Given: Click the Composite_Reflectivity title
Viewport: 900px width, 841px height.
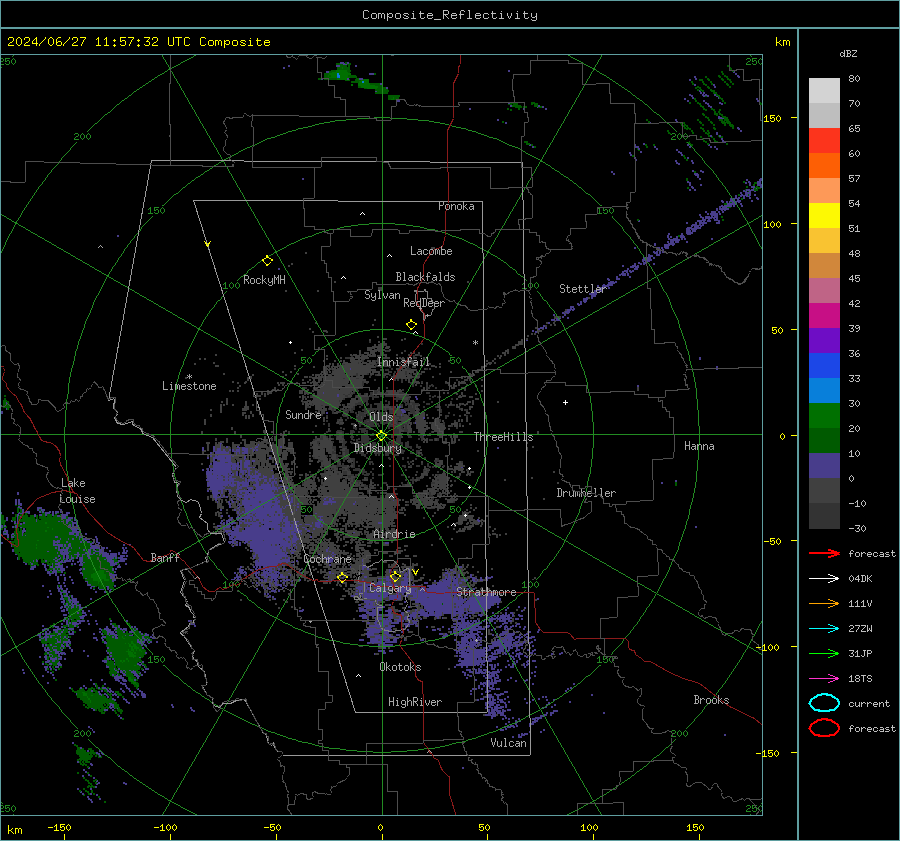Looking at the screenshot, I should pos(450,15).
